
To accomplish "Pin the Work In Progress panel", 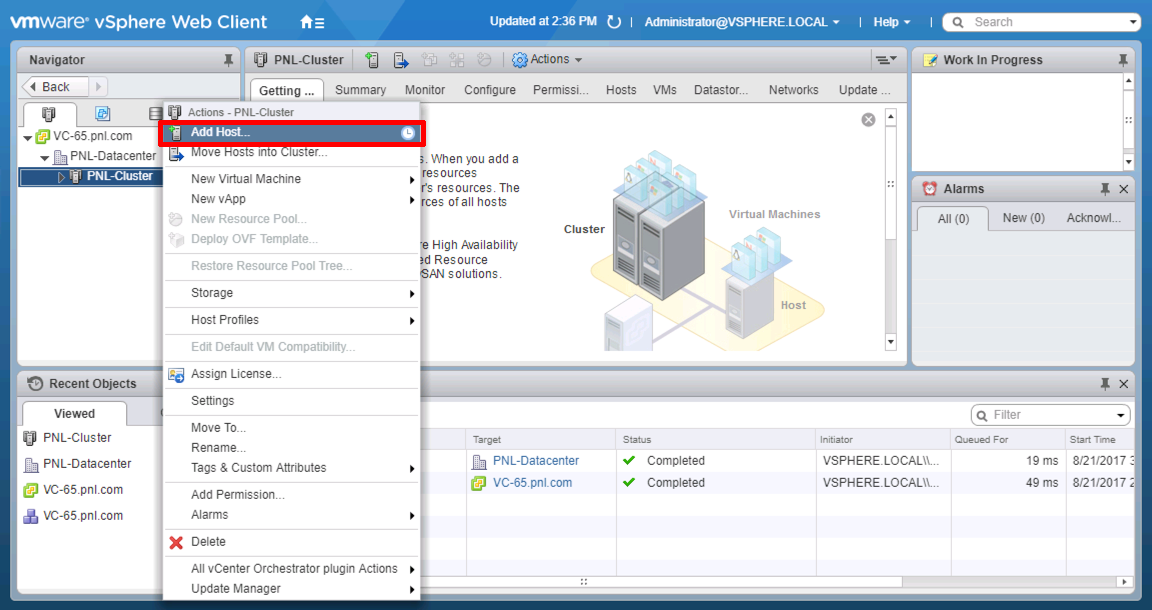I will (1123, 60).
